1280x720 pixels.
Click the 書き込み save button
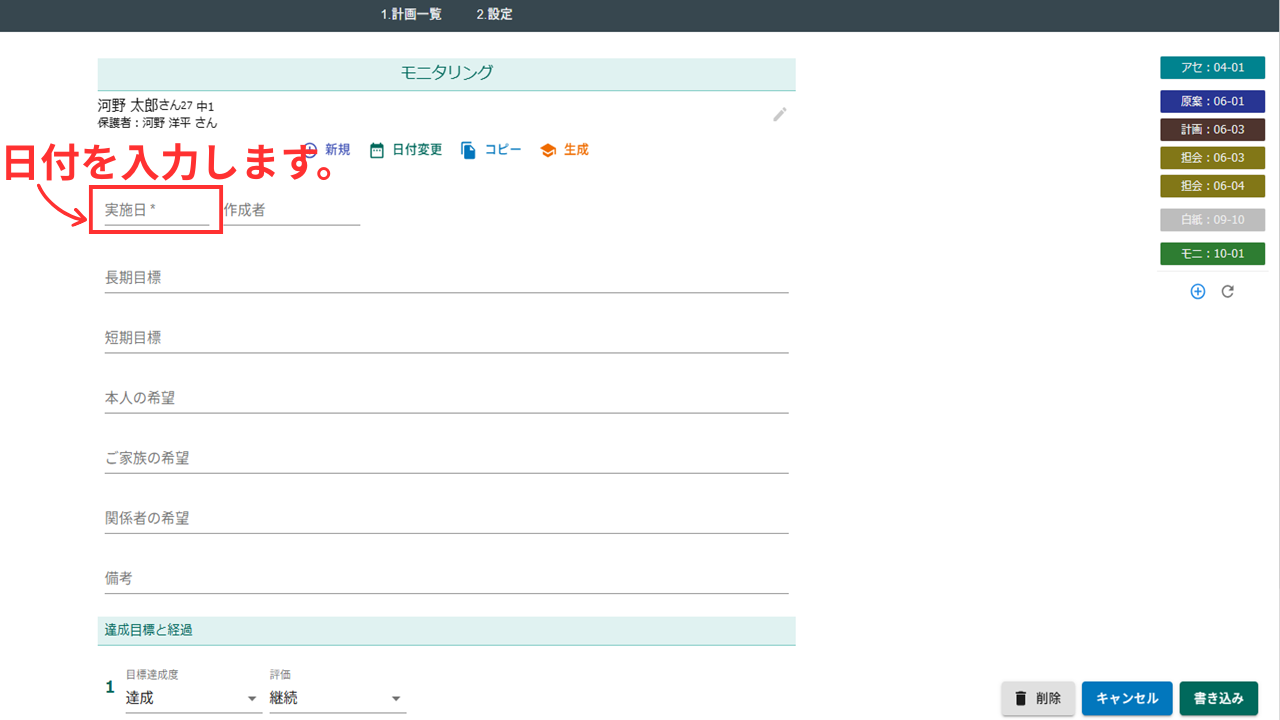point(1218,698)
